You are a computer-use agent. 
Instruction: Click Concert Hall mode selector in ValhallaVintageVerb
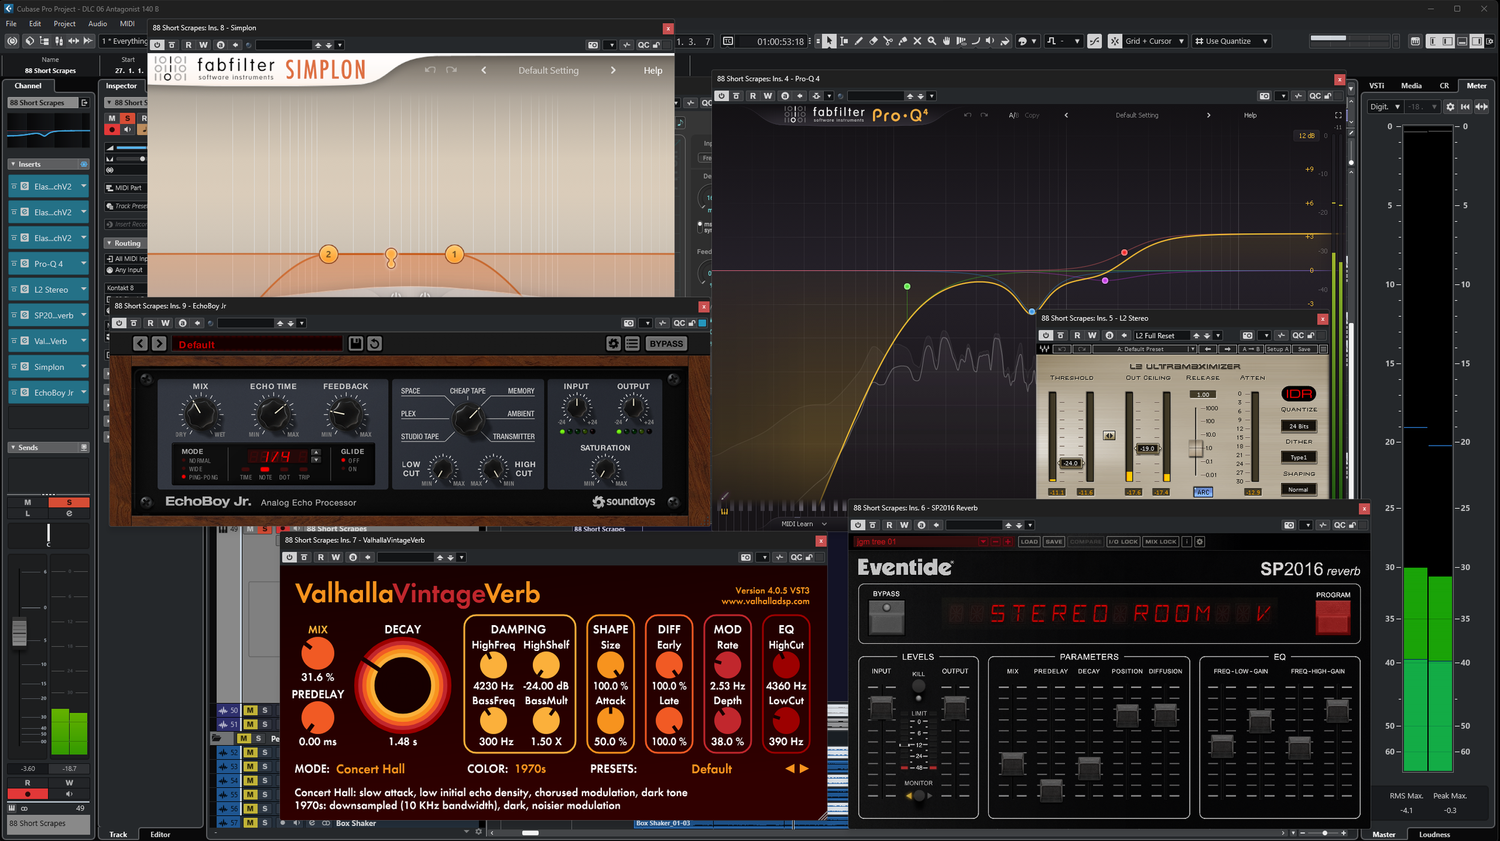[370, 769]
